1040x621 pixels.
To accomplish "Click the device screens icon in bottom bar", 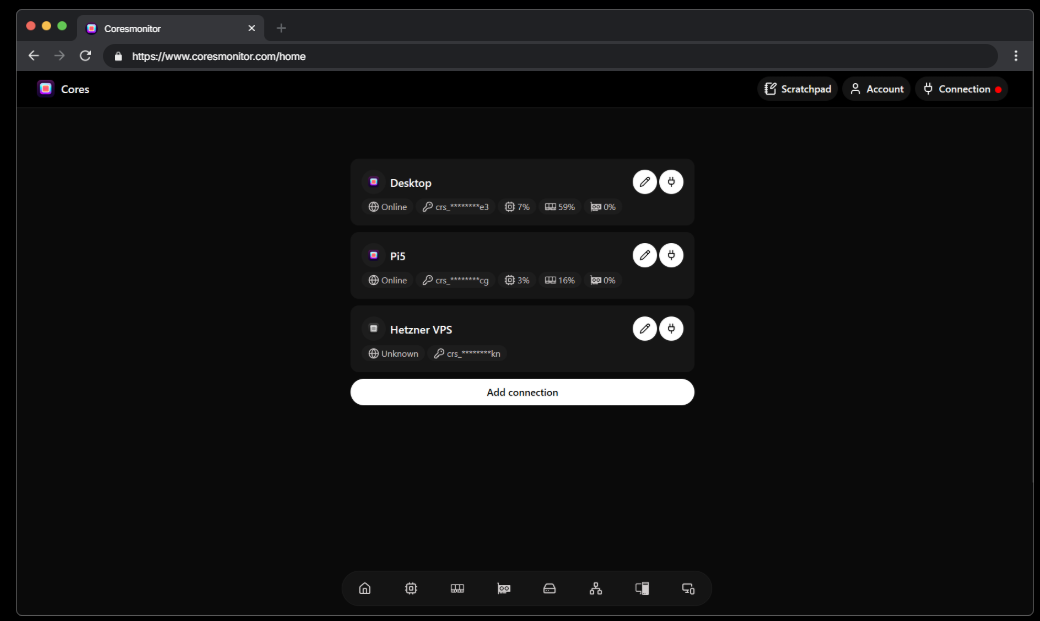I will point(641,588).
